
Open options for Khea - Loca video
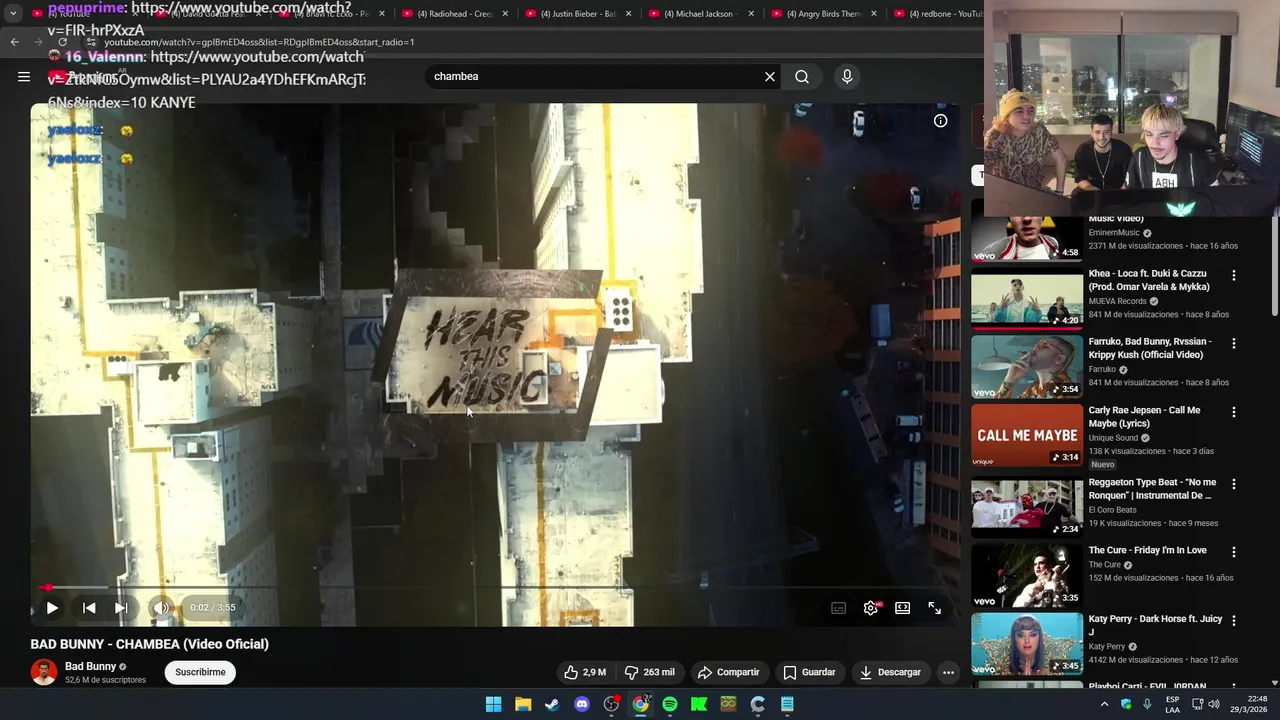pyautogui.click(x=1233, y=275)
